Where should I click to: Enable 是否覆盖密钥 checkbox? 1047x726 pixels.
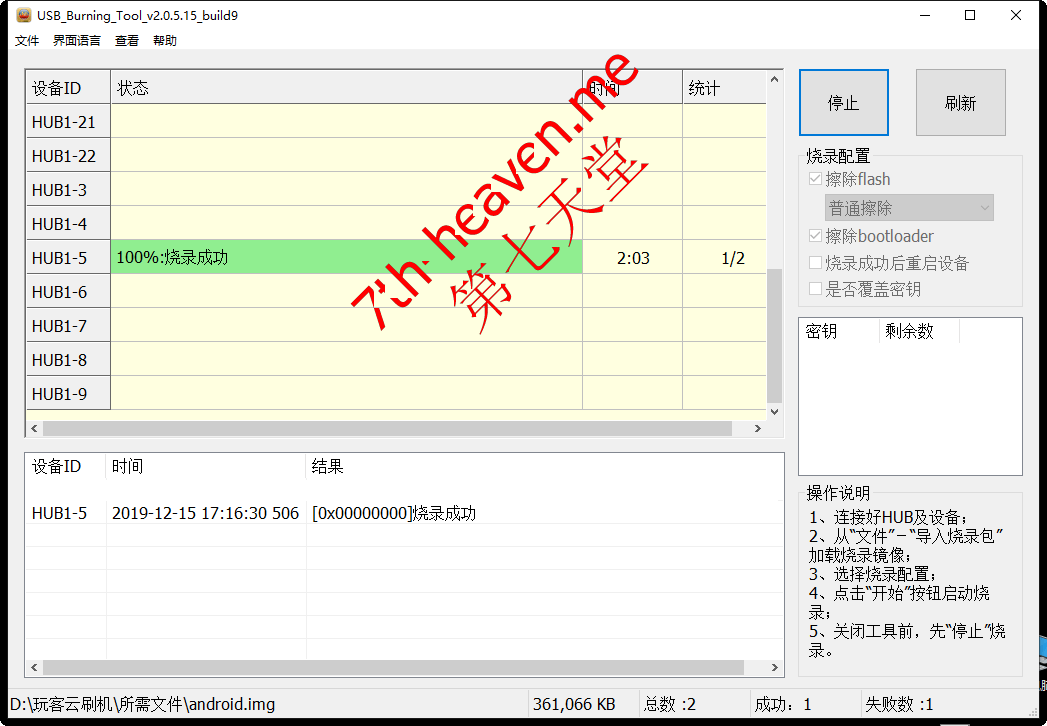[815, 290]
